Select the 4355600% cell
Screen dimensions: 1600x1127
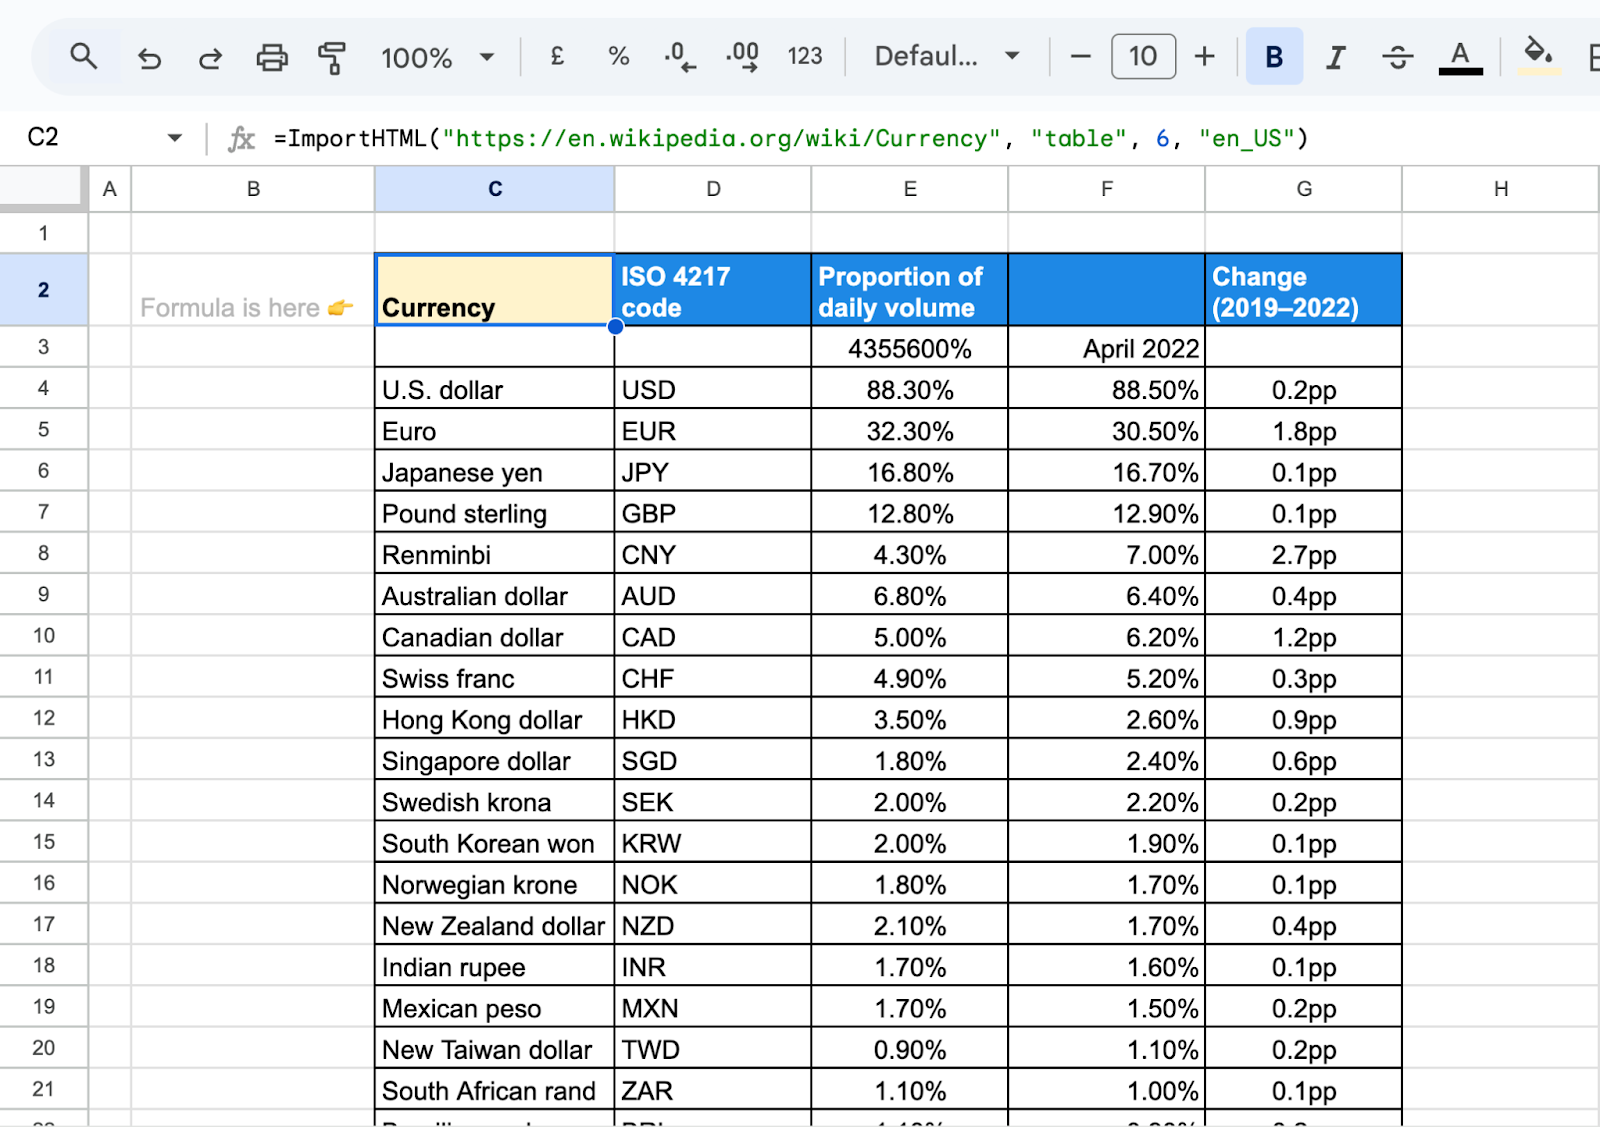click(910, 347)
